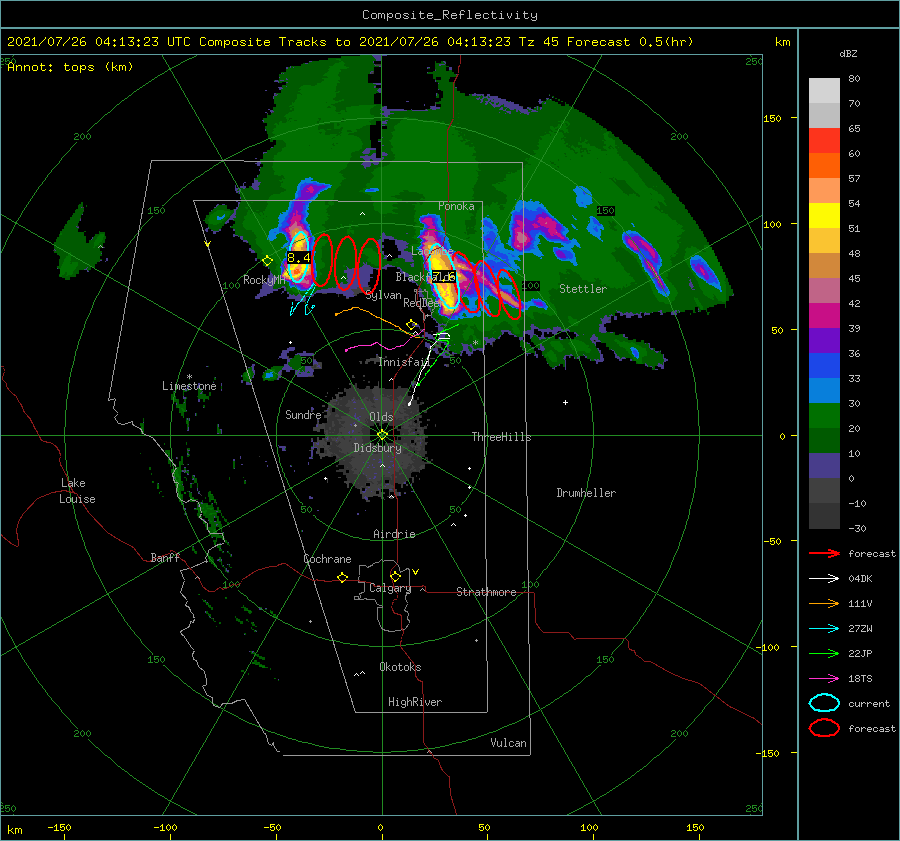Click the Strathmore town label
The image size is (900, 841).
pos(486,592)
